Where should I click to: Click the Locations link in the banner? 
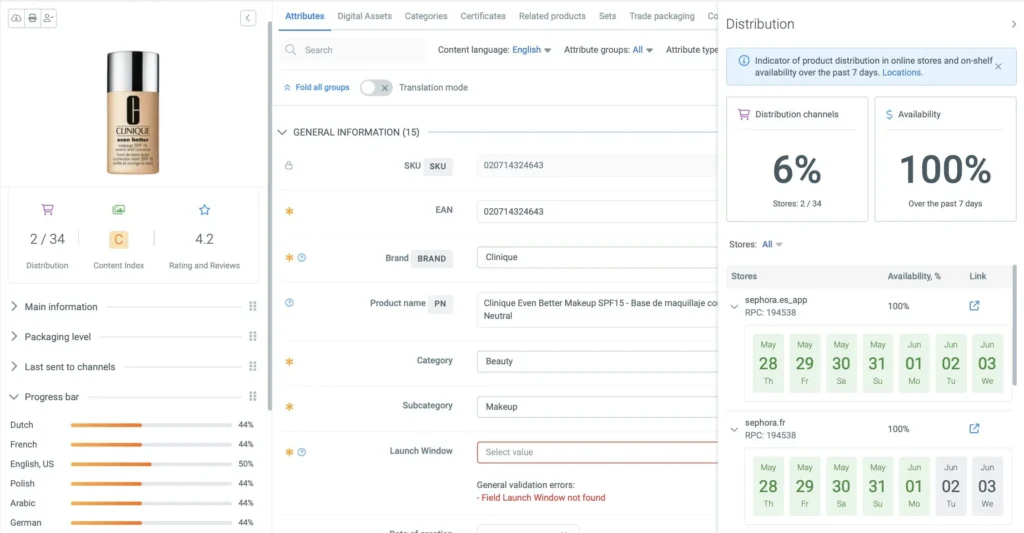pyautogui.click(x=901, y=73)
